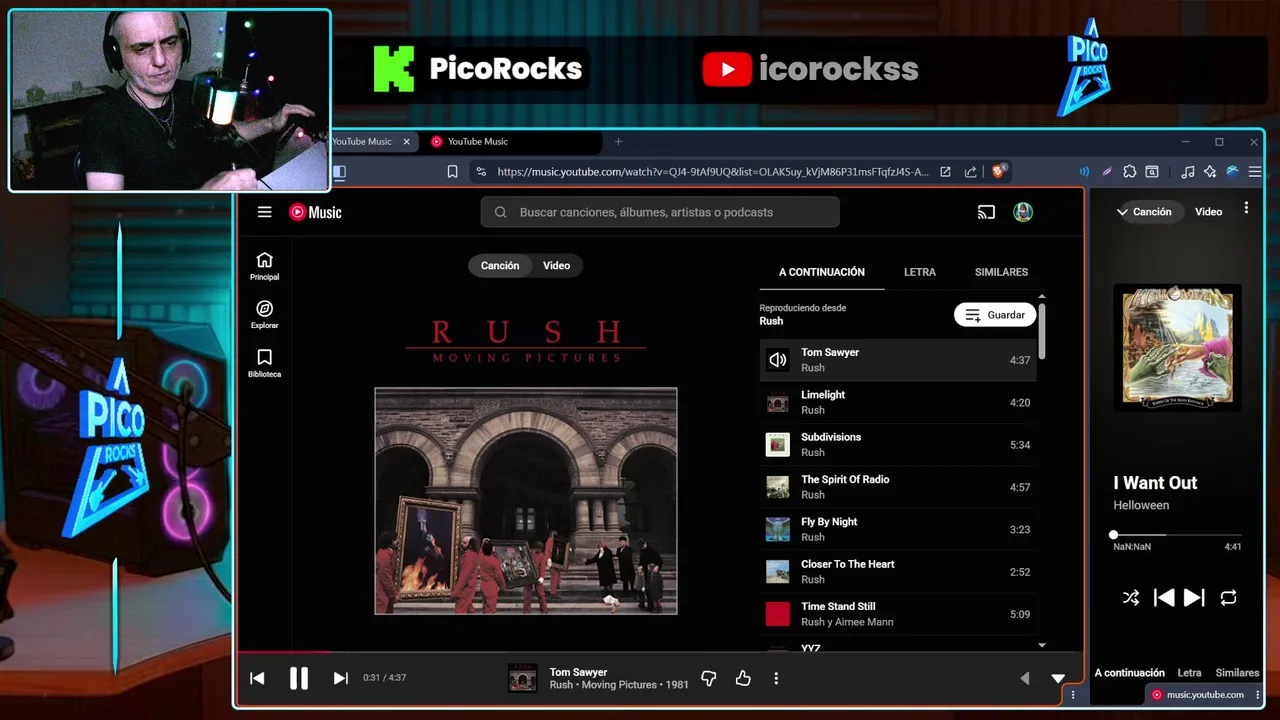Collapse player page with down triangle
Image resolution: width=1280 pixels, height=720 pixels.
(x=1058, y=678)
